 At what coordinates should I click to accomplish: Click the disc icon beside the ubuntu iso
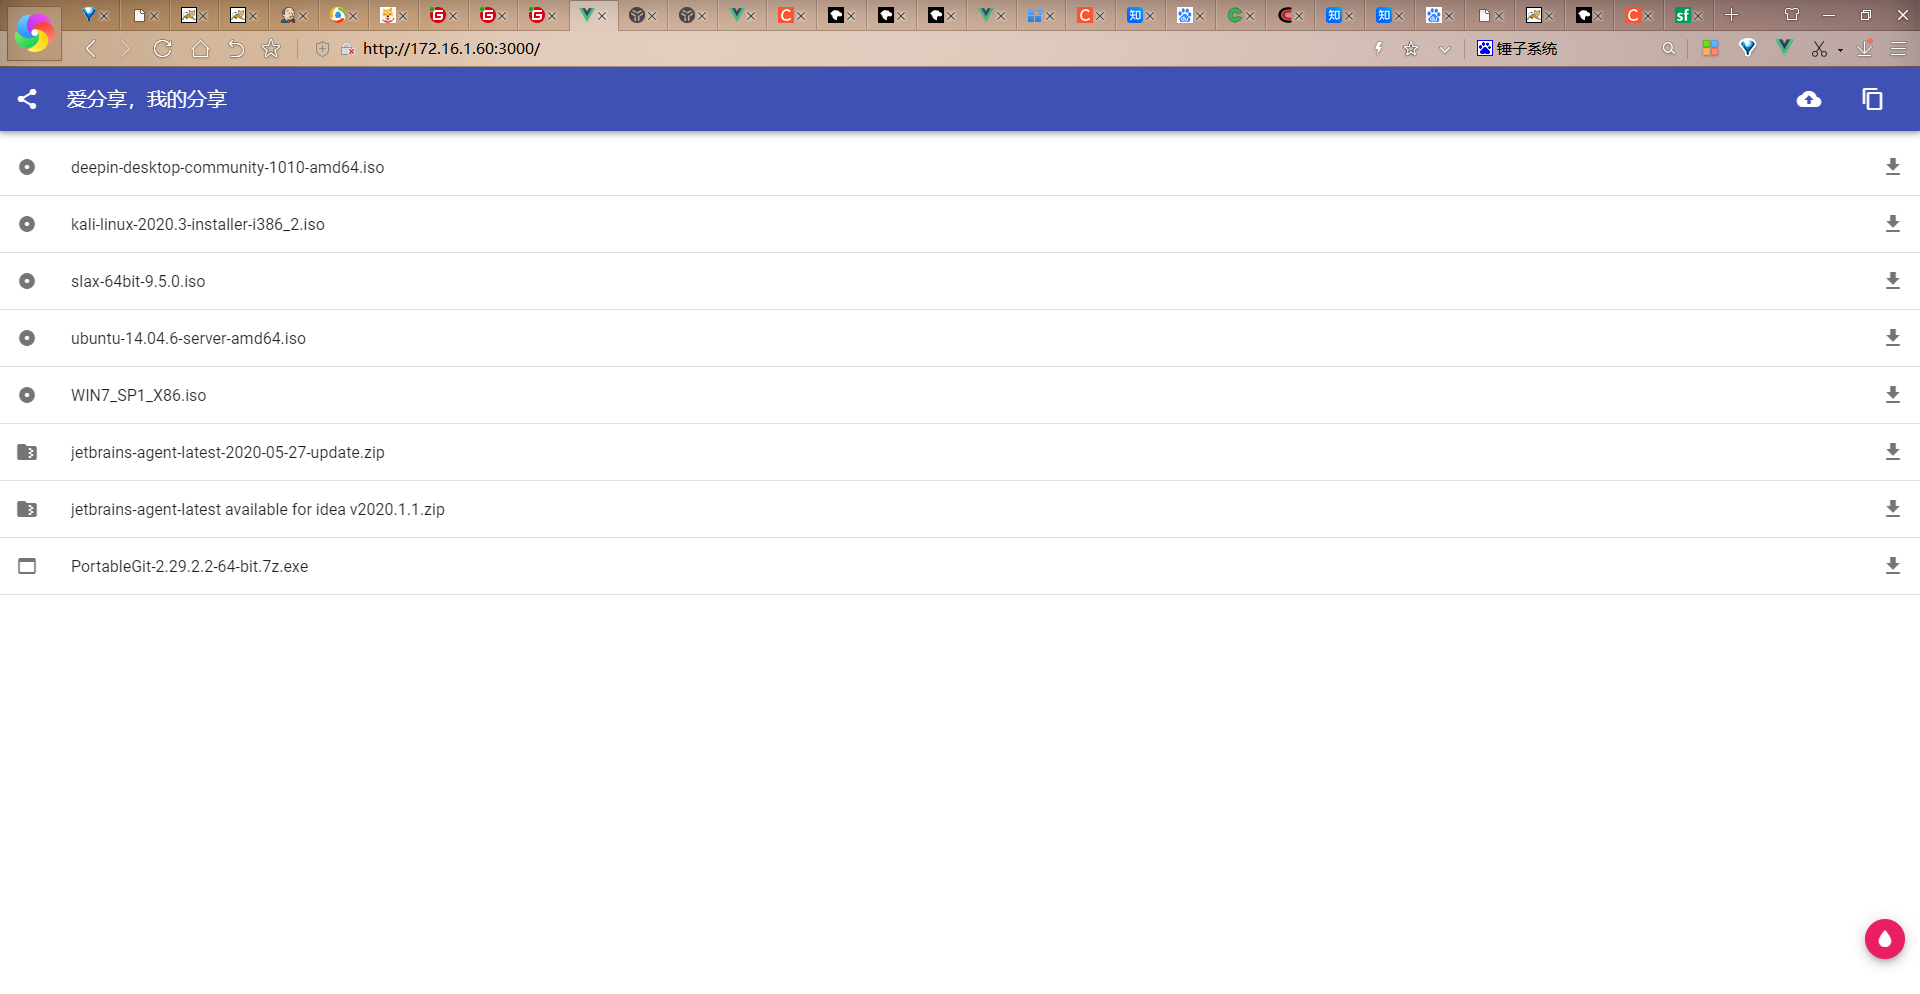[x=27, y=338]
